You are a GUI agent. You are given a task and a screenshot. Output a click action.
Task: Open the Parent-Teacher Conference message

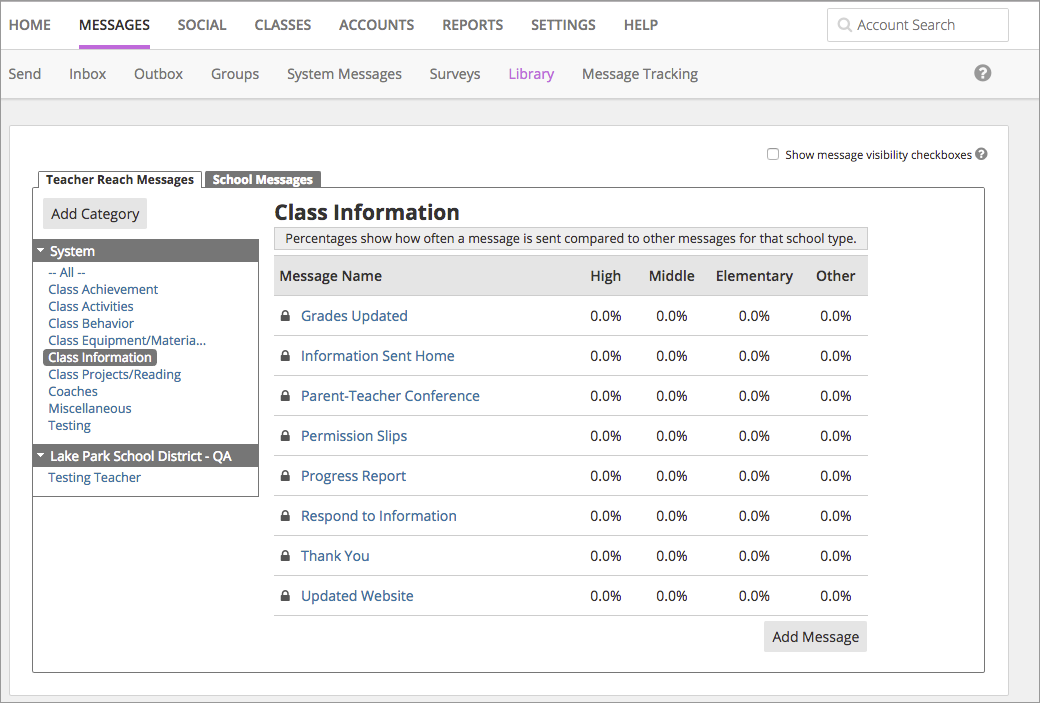[390, 395]
